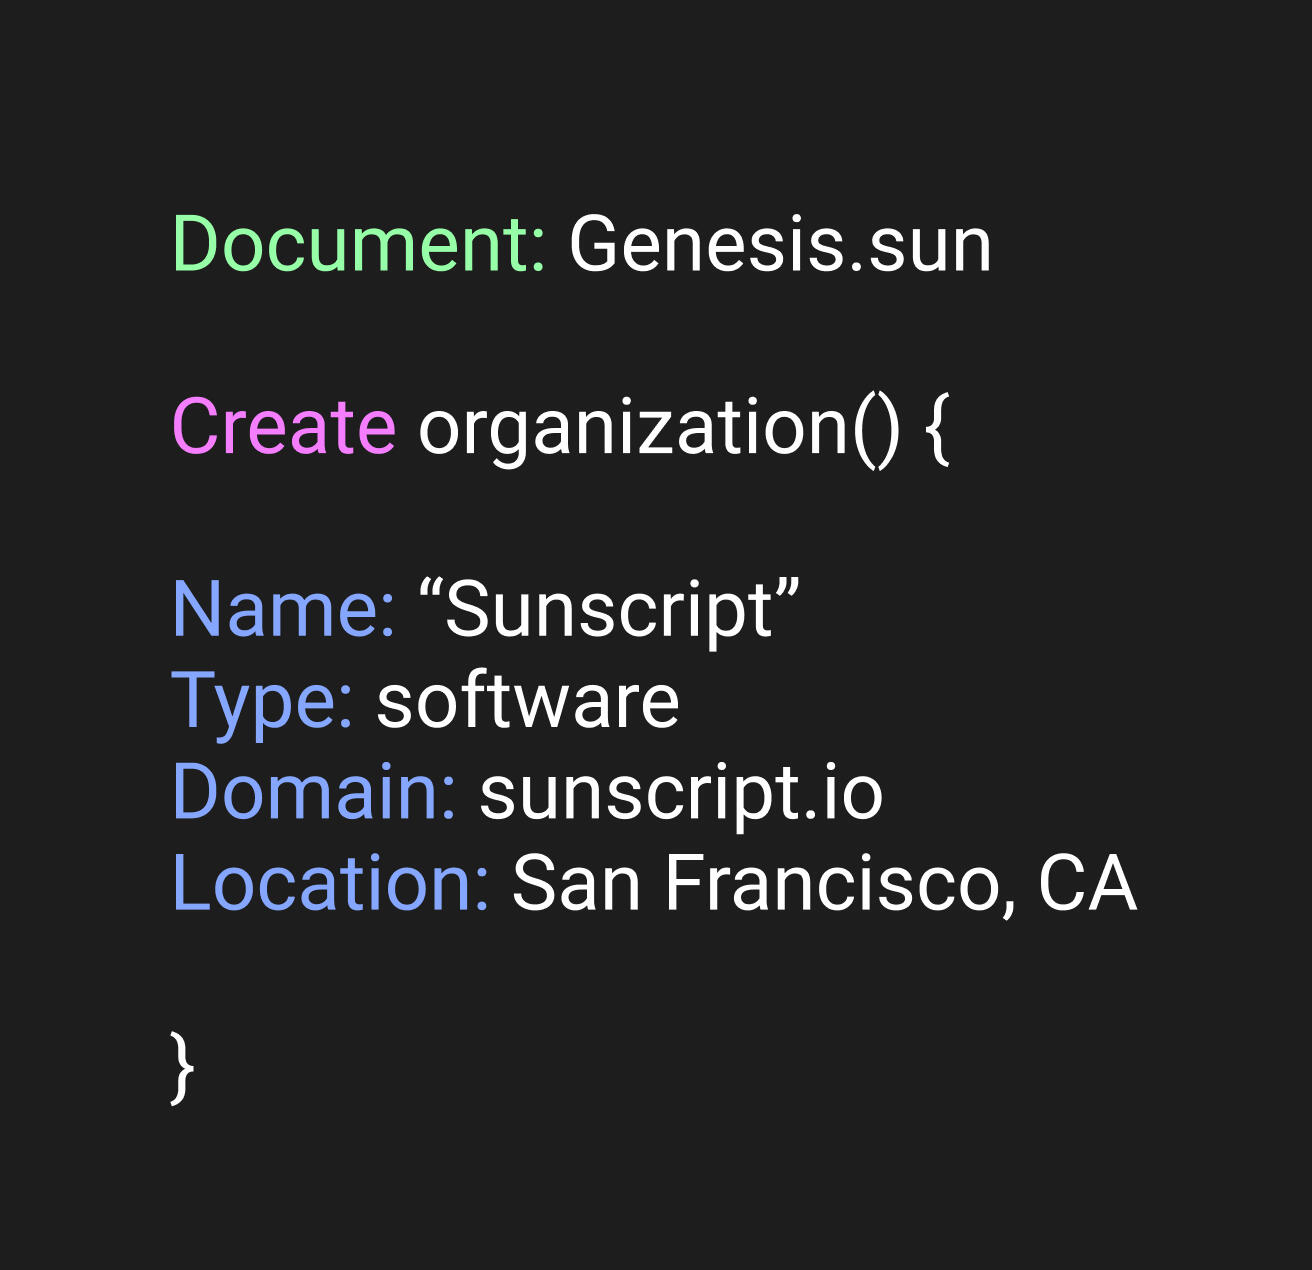Select the Name: property label
This screenshot has height=1270, width=1312.
click(x=284, y=609)
